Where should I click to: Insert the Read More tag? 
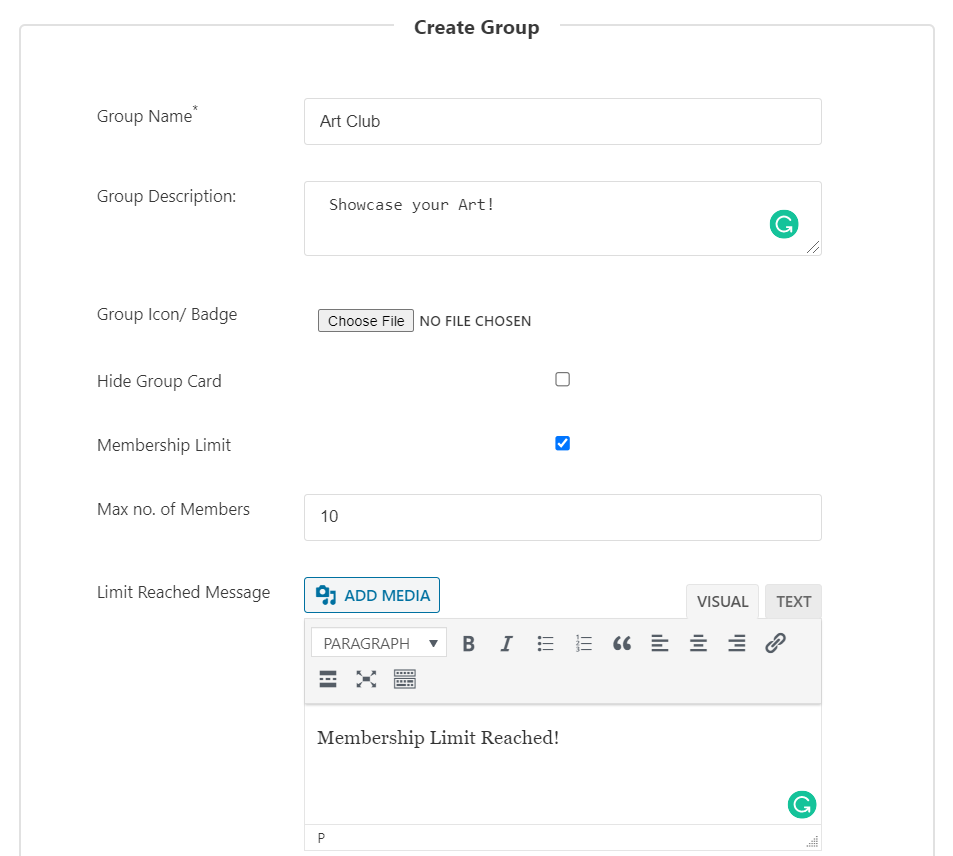pyautogui.click(x=327, y=679)
